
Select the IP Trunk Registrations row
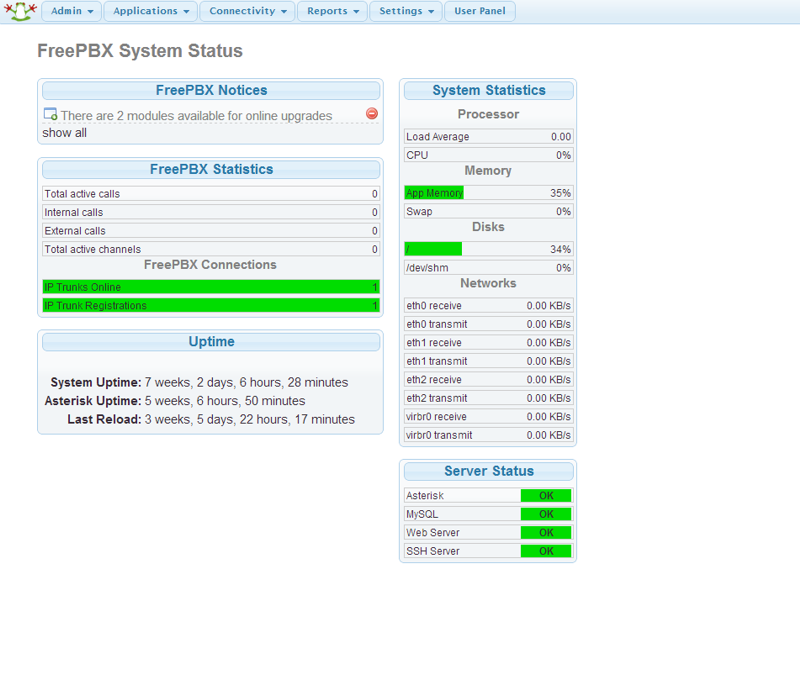tap(211, 305)
